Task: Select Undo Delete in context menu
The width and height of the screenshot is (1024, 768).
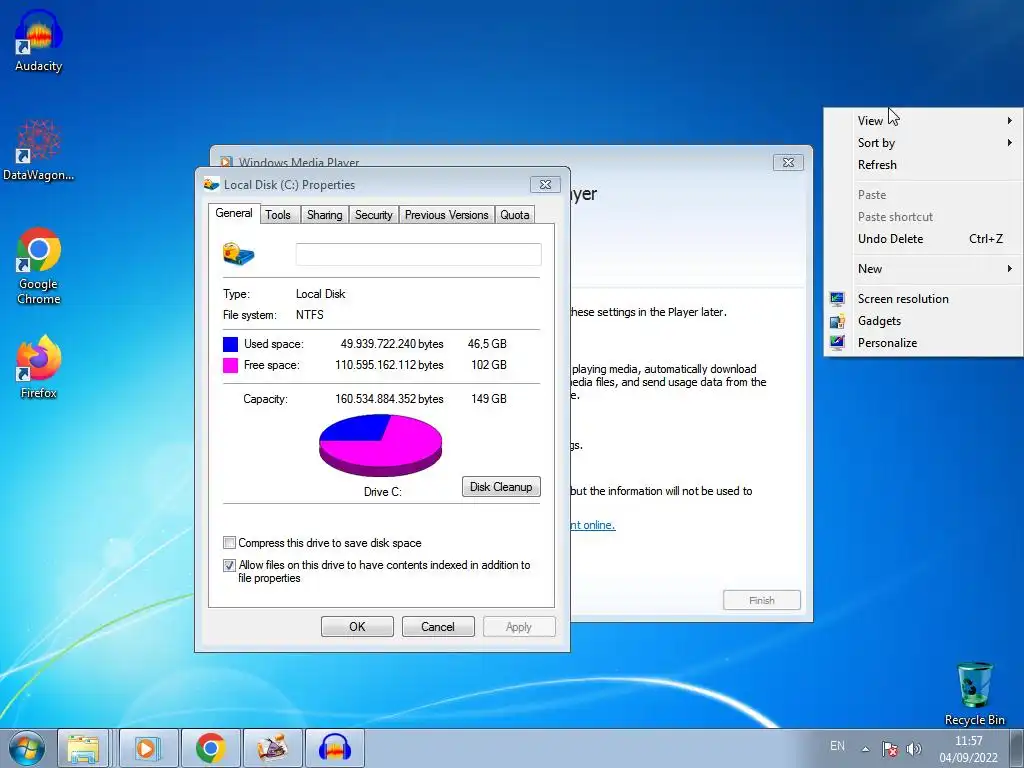Action: click(923, 239)
